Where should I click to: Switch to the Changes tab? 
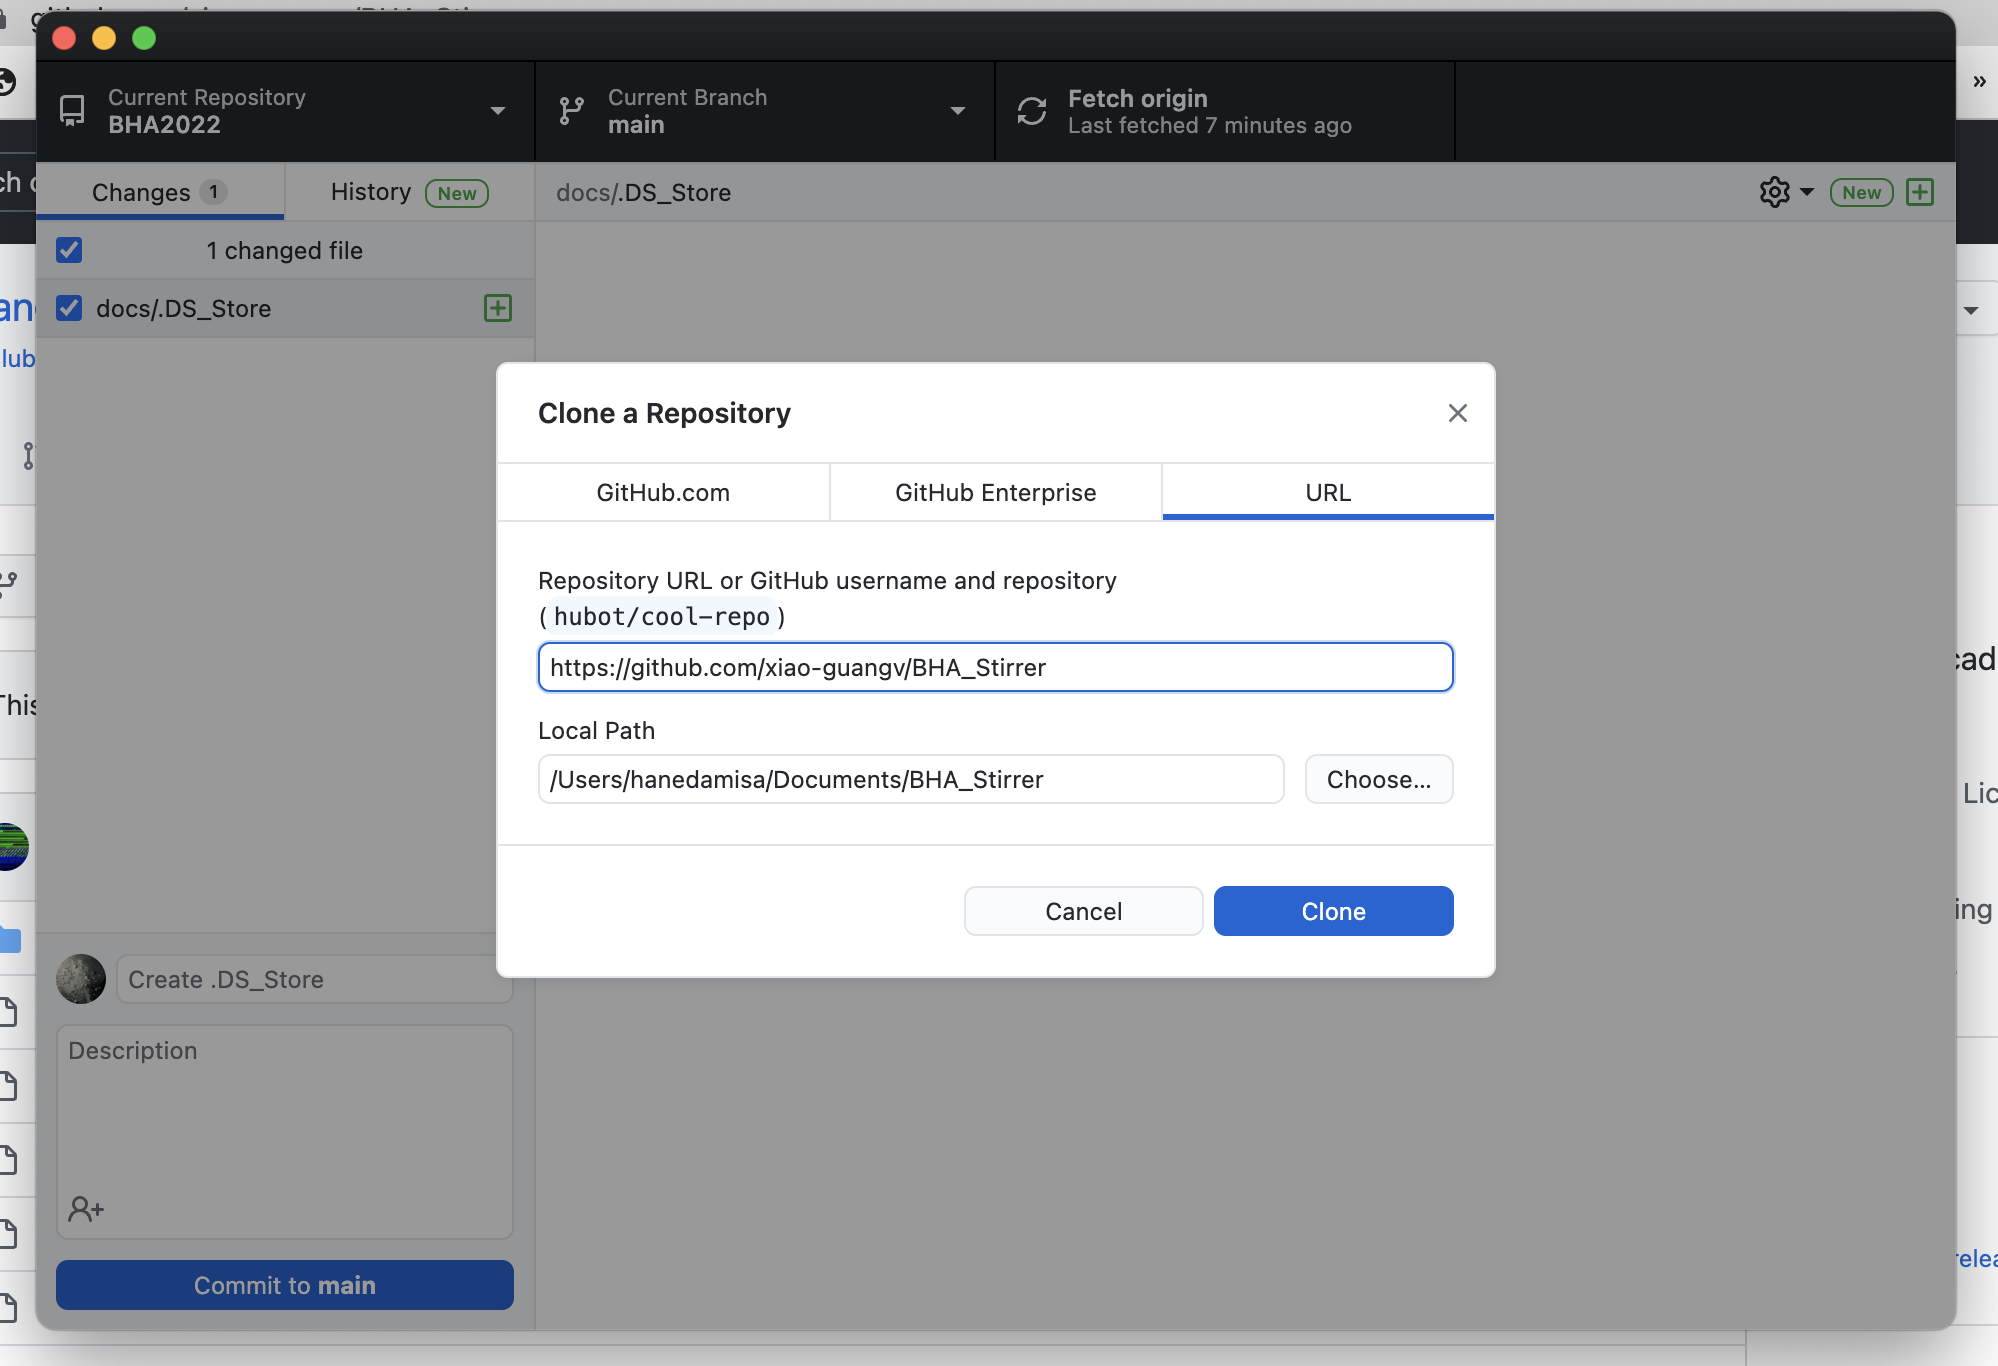tap(160, 192)
